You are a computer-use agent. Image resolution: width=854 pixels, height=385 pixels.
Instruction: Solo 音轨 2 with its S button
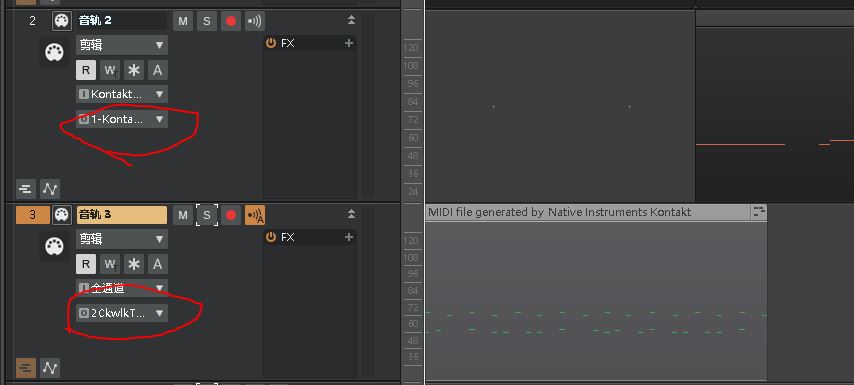click(206, 21)
